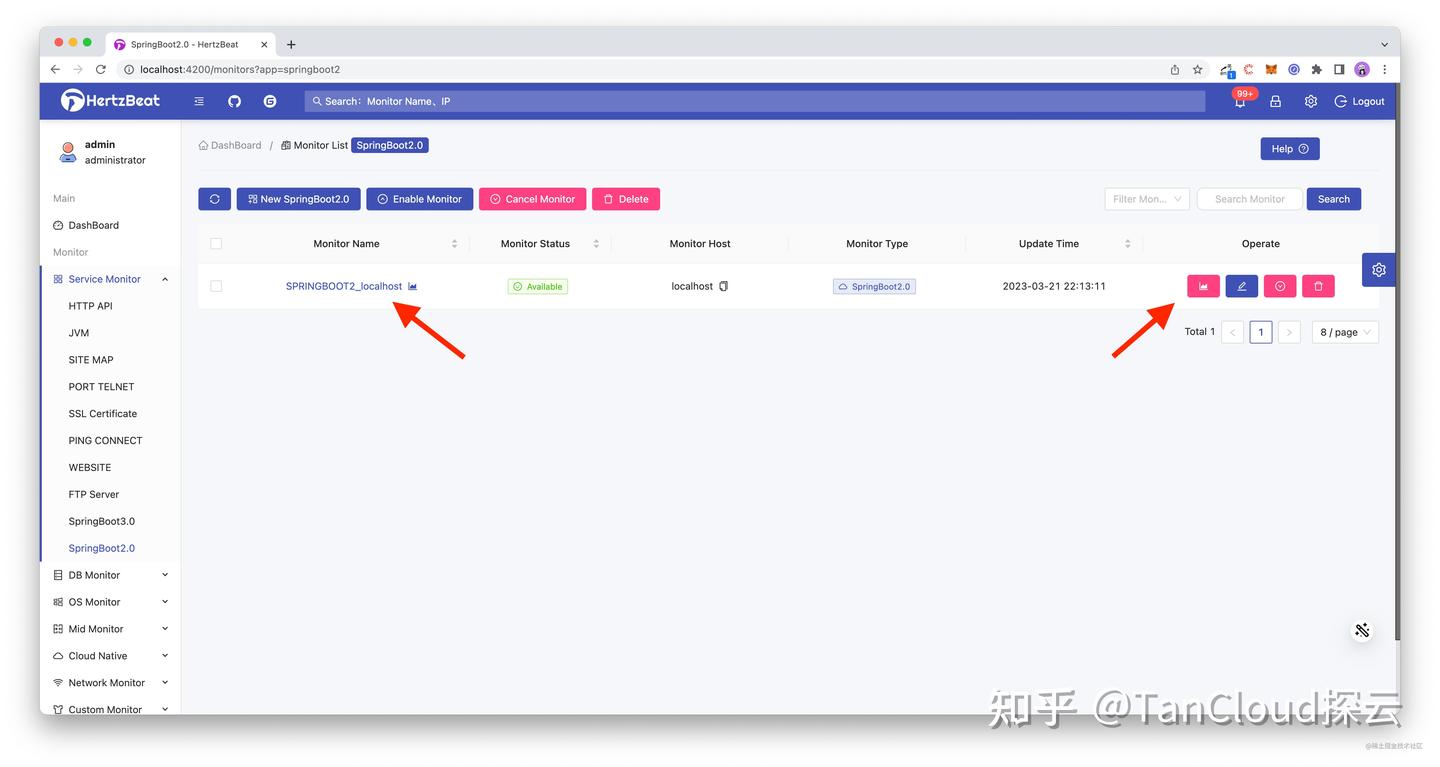Select JVM in sidebar

pyautogui.click(x=79, y=333)
